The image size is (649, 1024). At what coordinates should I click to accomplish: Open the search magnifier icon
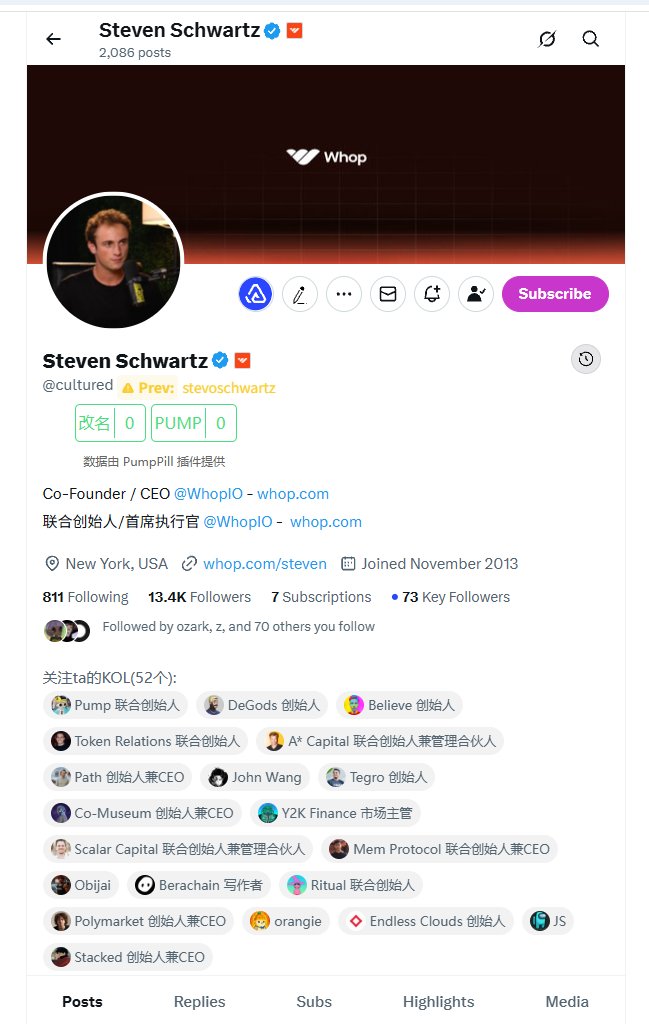coord(590,39)
